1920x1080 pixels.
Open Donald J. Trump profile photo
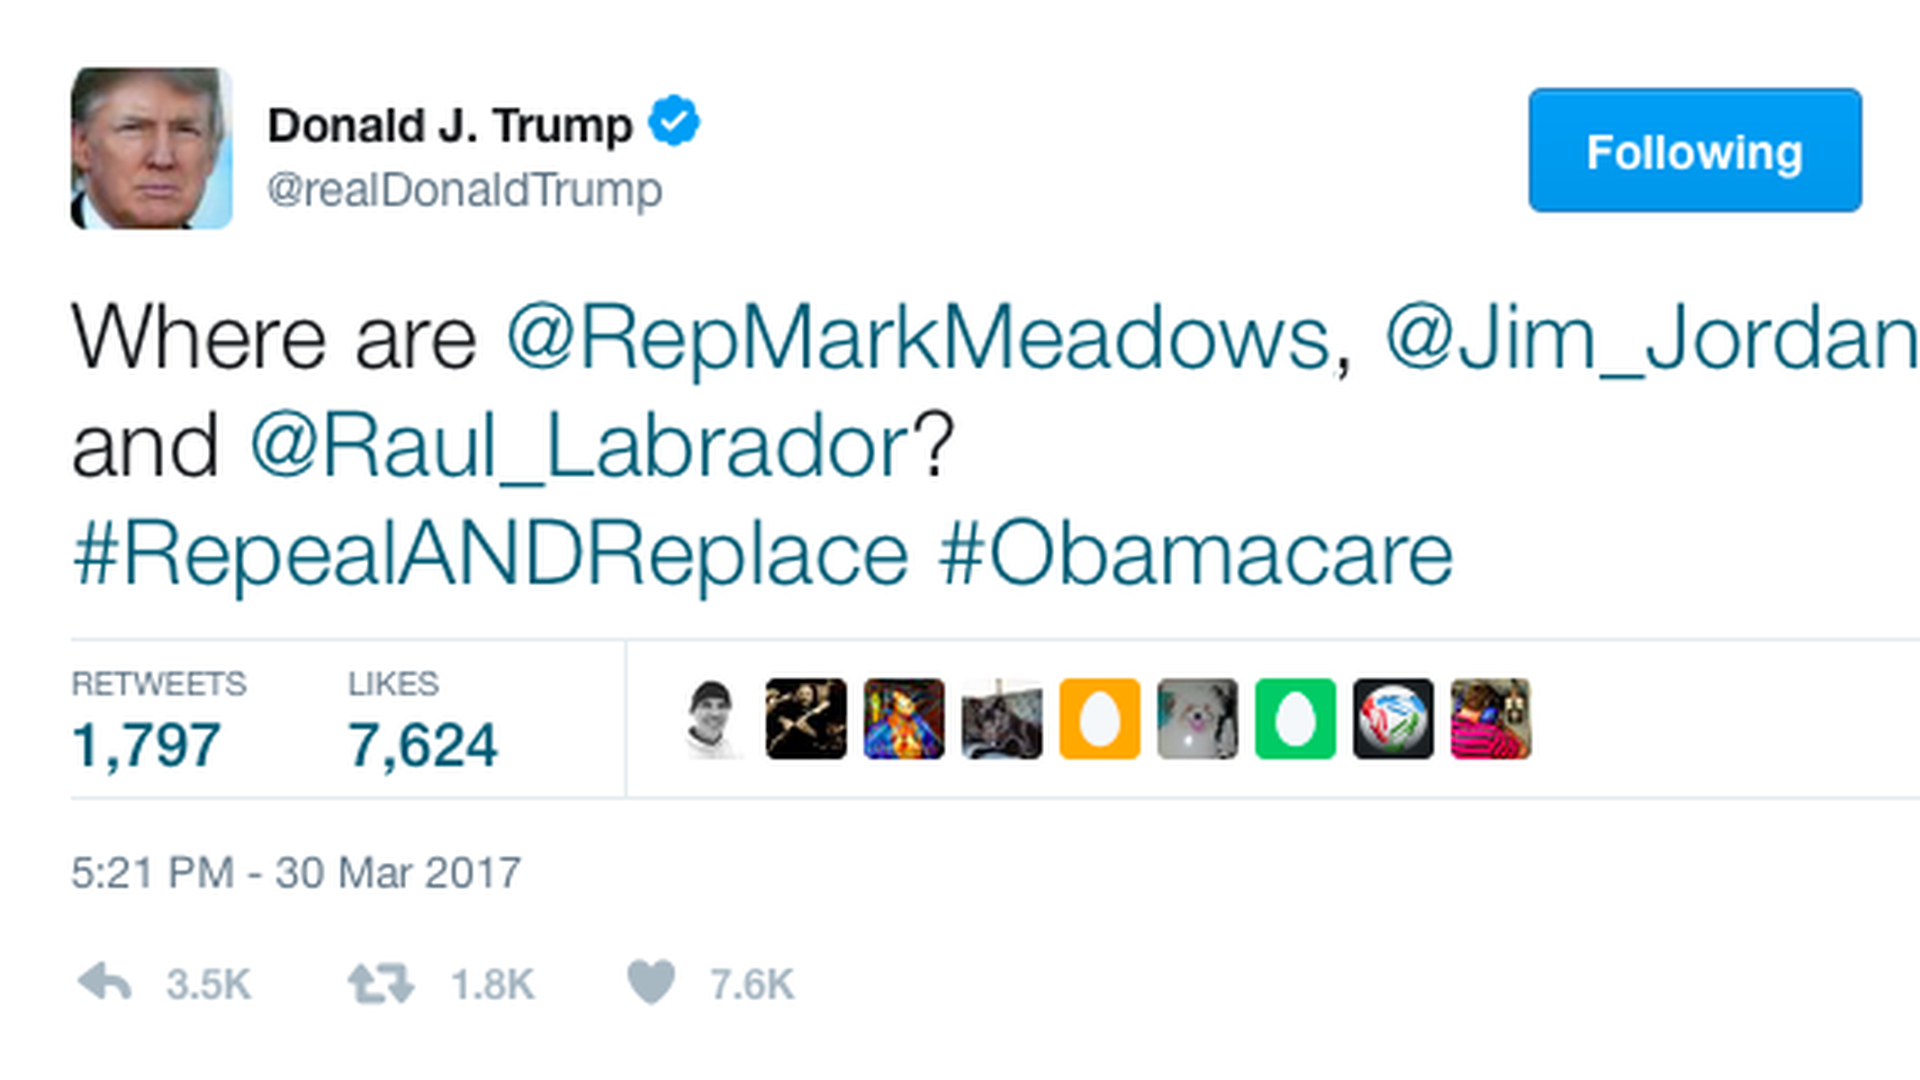[x=152, y=148]
